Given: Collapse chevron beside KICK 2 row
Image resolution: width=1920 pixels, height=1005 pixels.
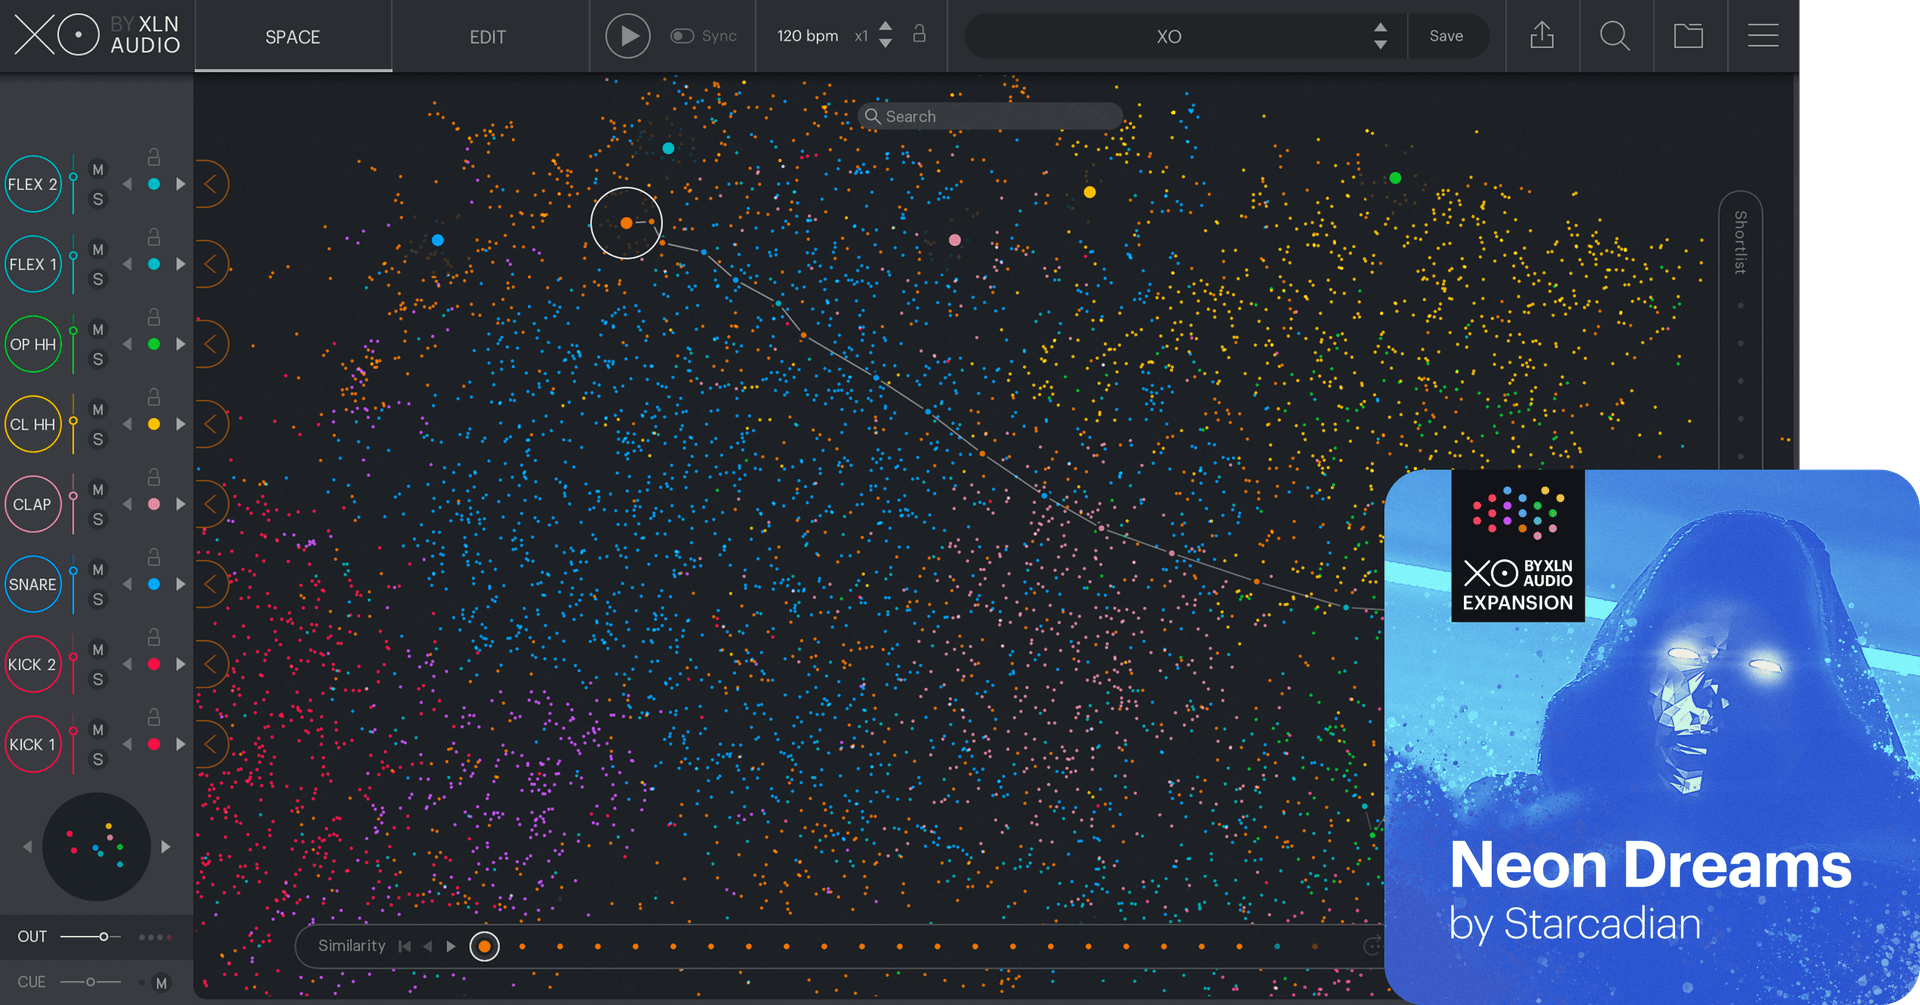Looking at the screenshot, I should [211, 664].
